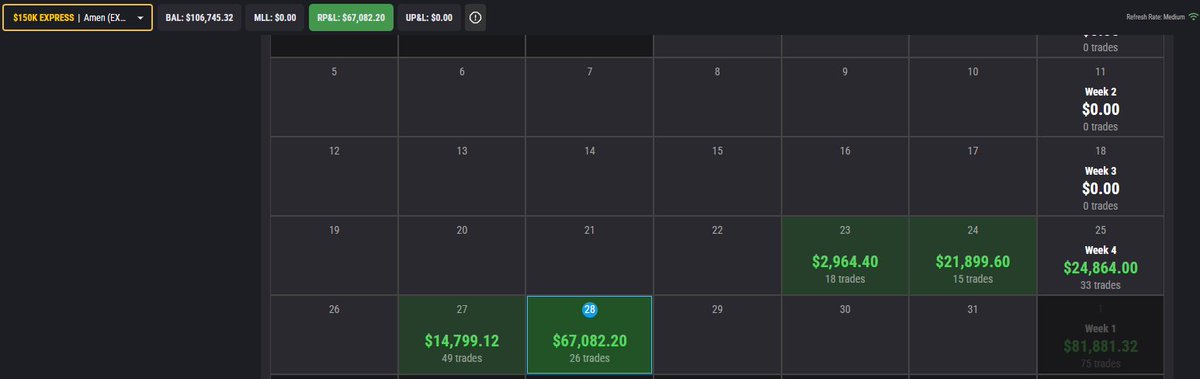Select empty calendar day 16
Screen dimensions: 1200x379
[845, 176]
